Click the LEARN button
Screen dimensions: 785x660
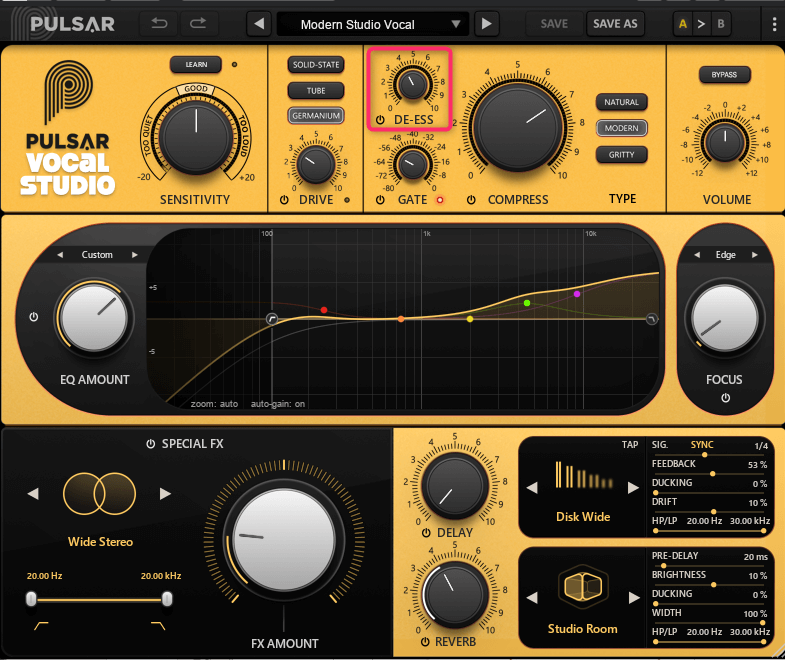coord(196,65)
